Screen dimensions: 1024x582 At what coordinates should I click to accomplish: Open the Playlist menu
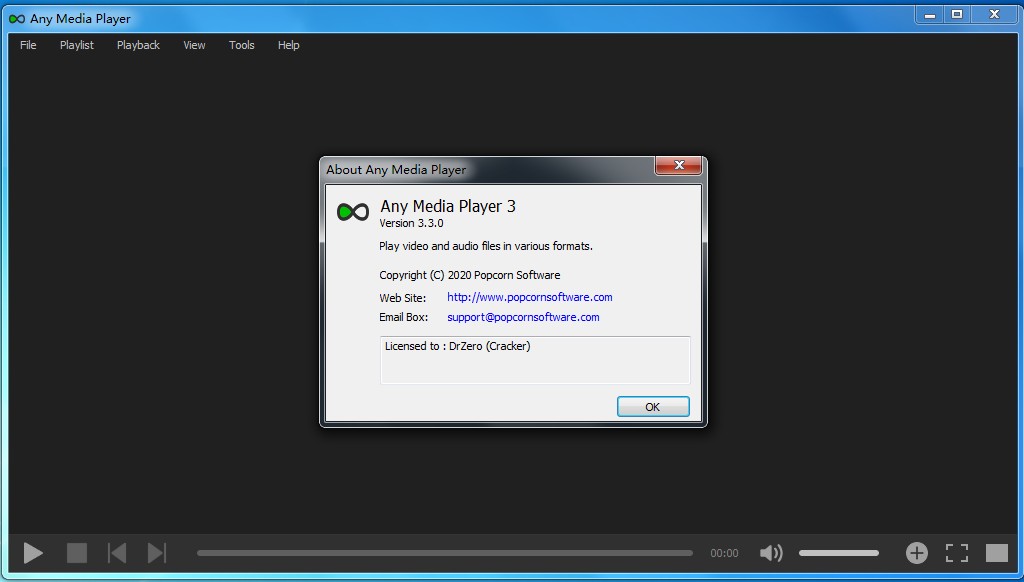coord(77,45)
